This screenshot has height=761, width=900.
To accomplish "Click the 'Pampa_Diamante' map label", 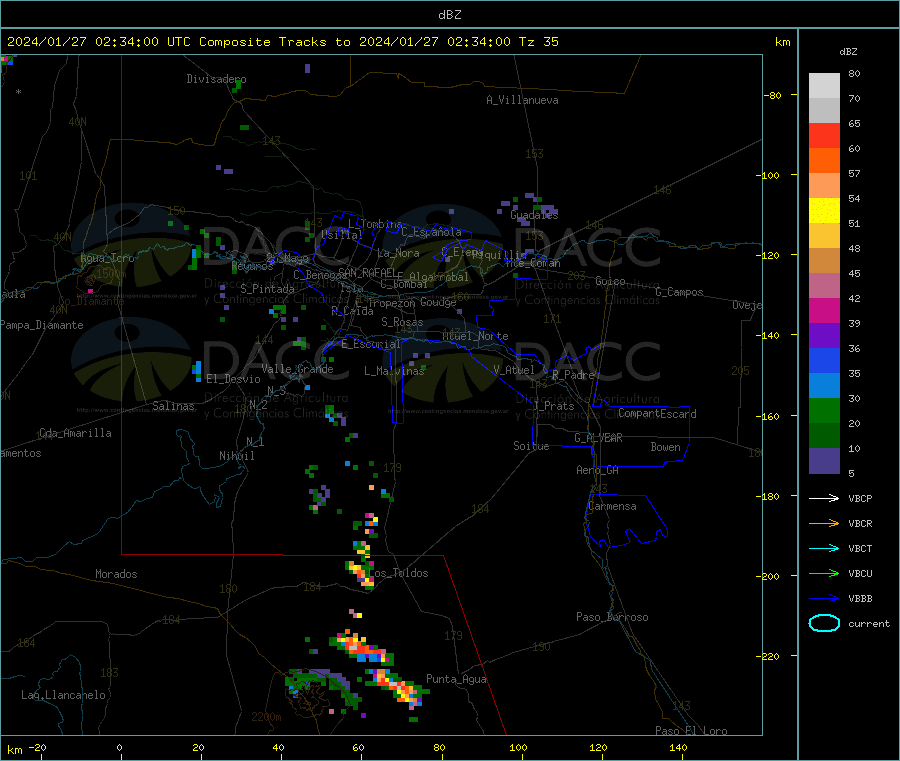I will click(x=41, y=325).
